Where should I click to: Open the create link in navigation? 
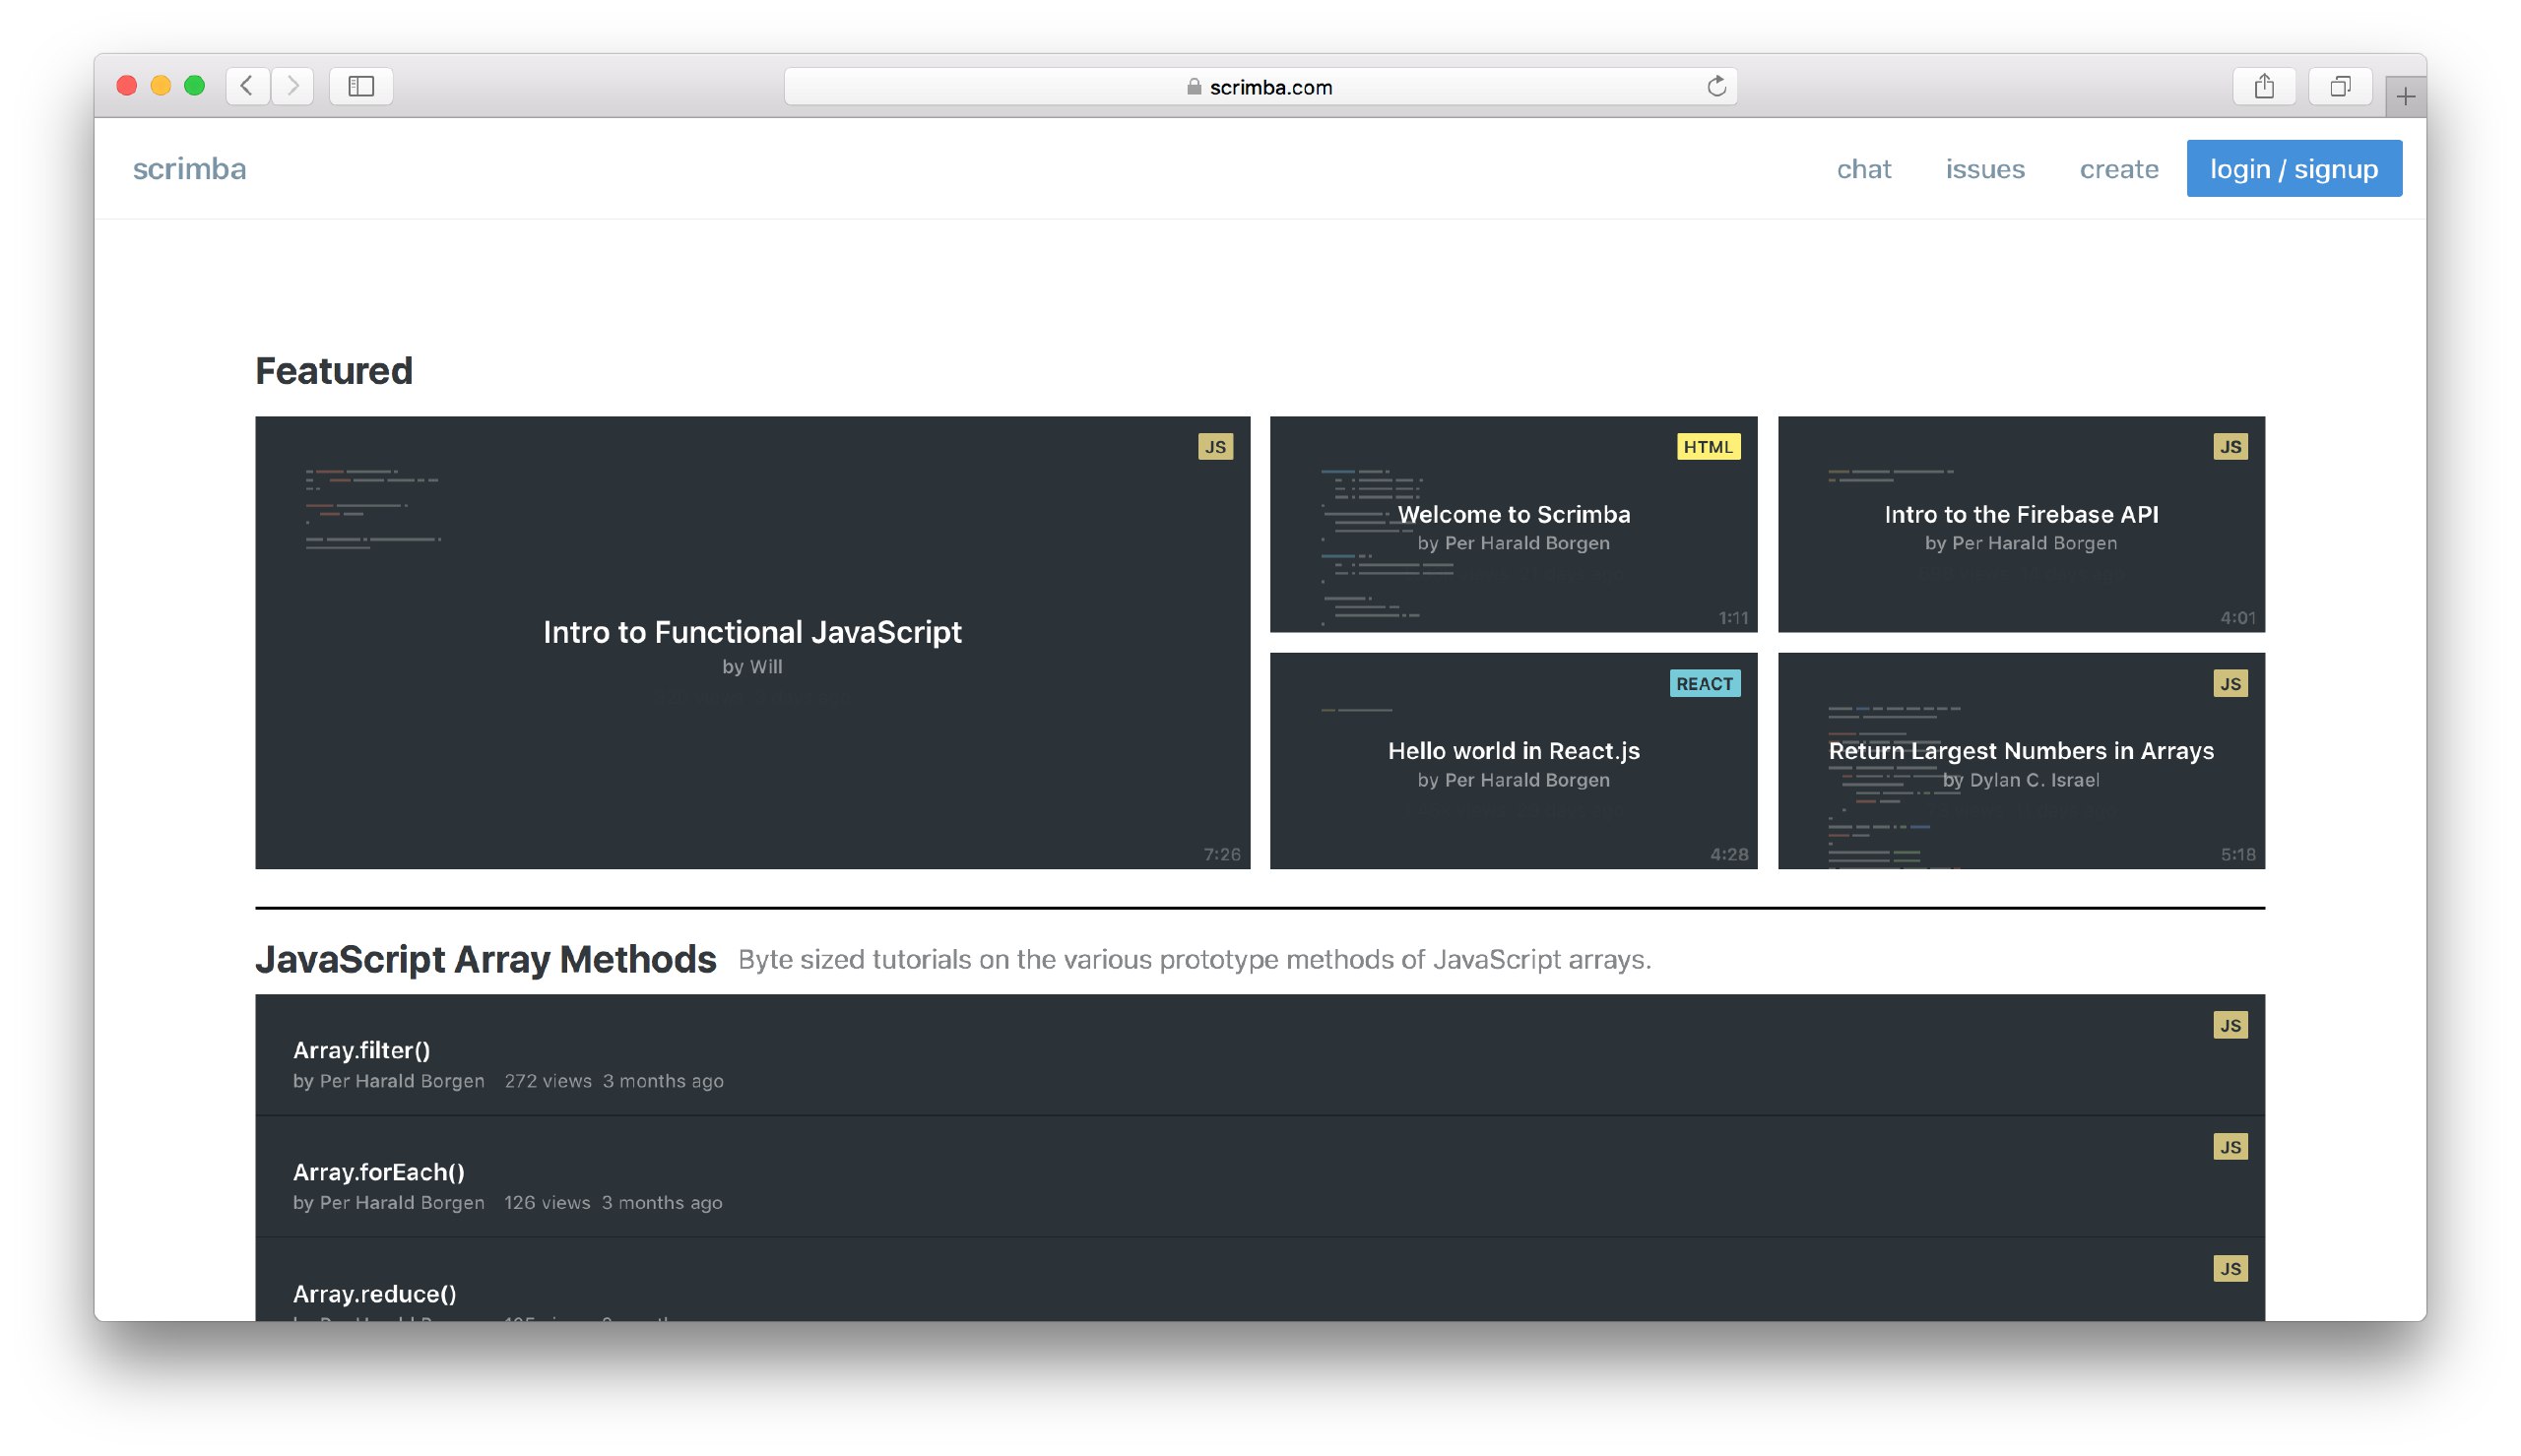pos(2118,168)
